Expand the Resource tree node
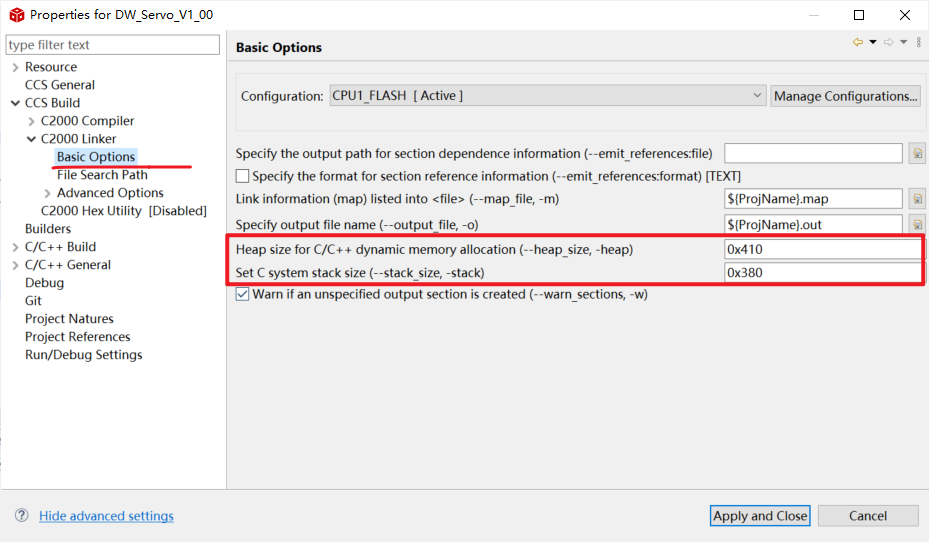929x542 pixels. pyautogui.click(x=15, y=68)
